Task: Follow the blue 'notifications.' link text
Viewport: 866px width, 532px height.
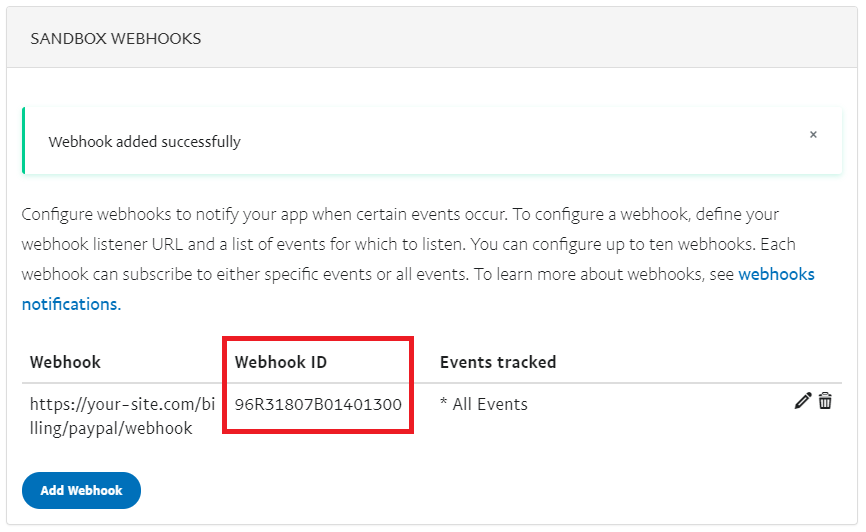Action: coord(71,304)
